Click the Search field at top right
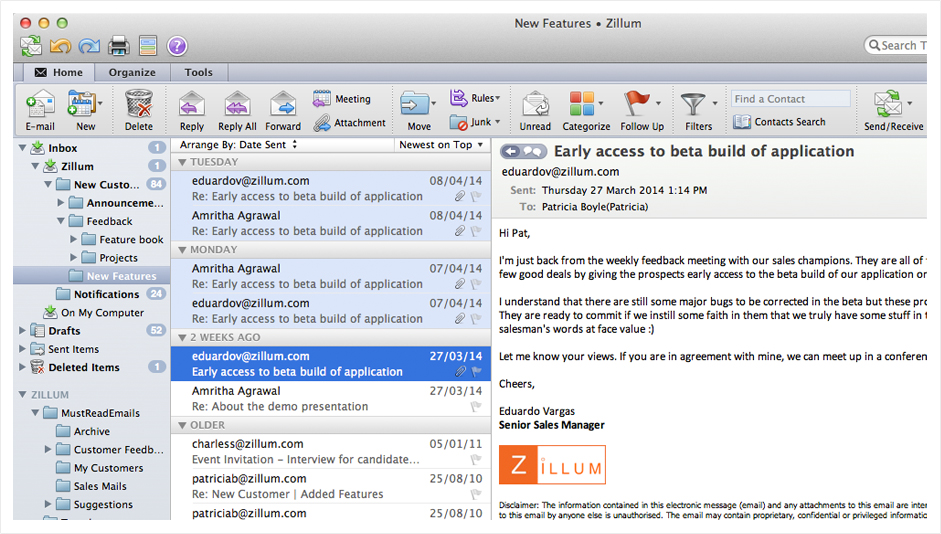This screenshot has width=941, height=534. coord(895,45)
